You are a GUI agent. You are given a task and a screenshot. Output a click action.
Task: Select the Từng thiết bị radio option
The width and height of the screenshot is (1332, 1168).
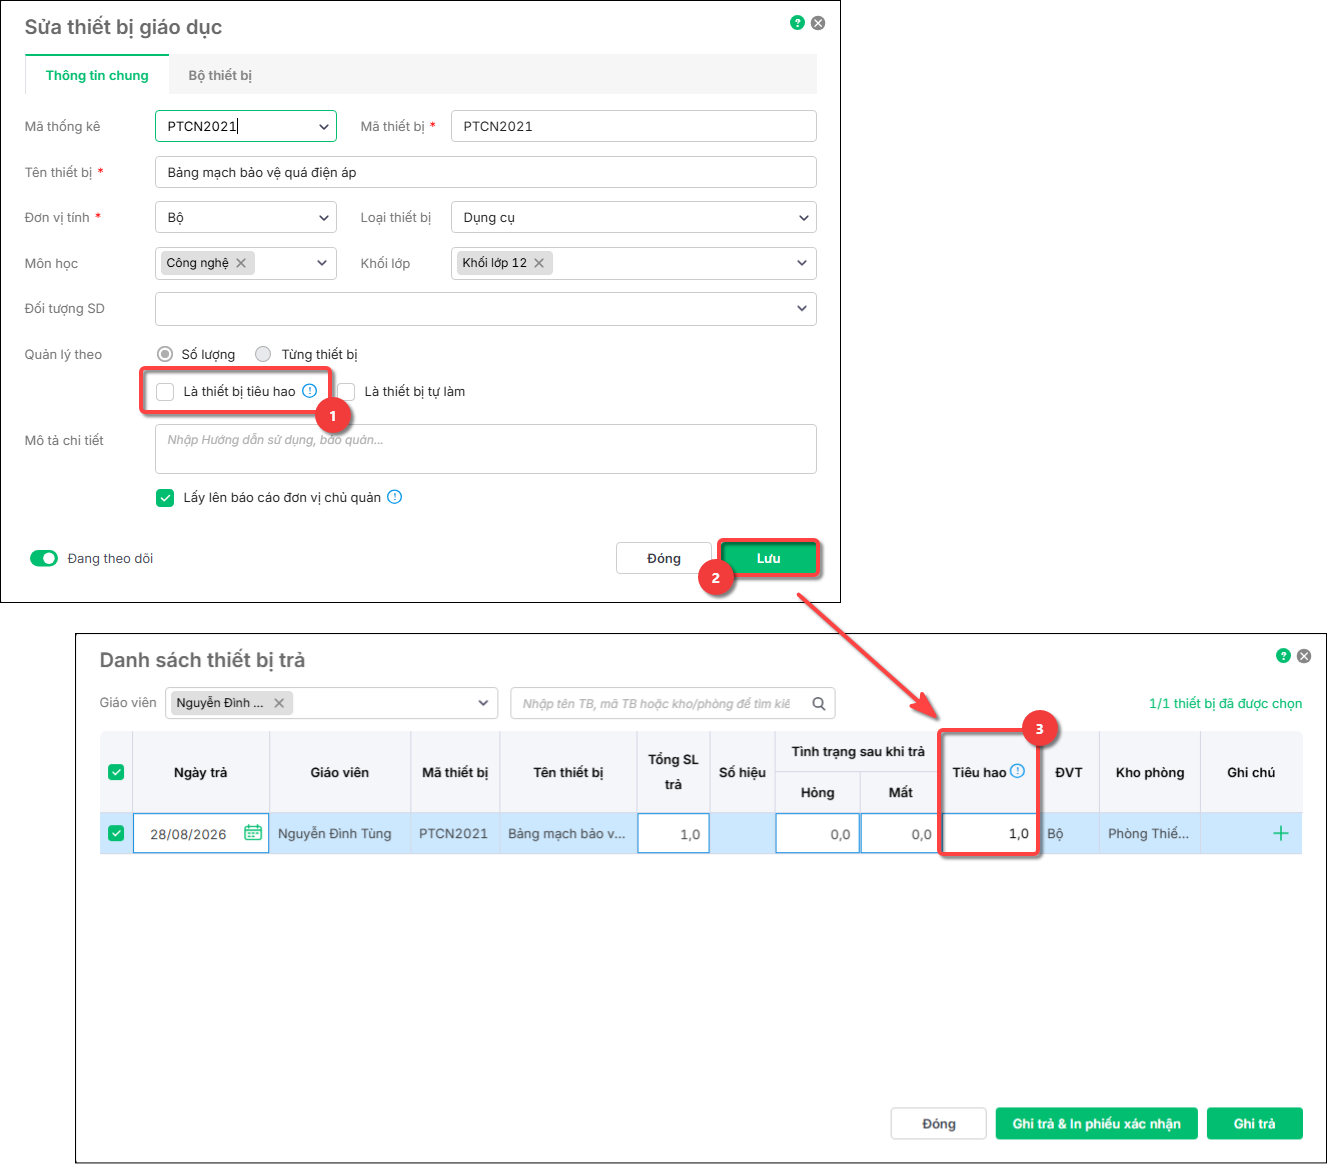pos(263,354)
